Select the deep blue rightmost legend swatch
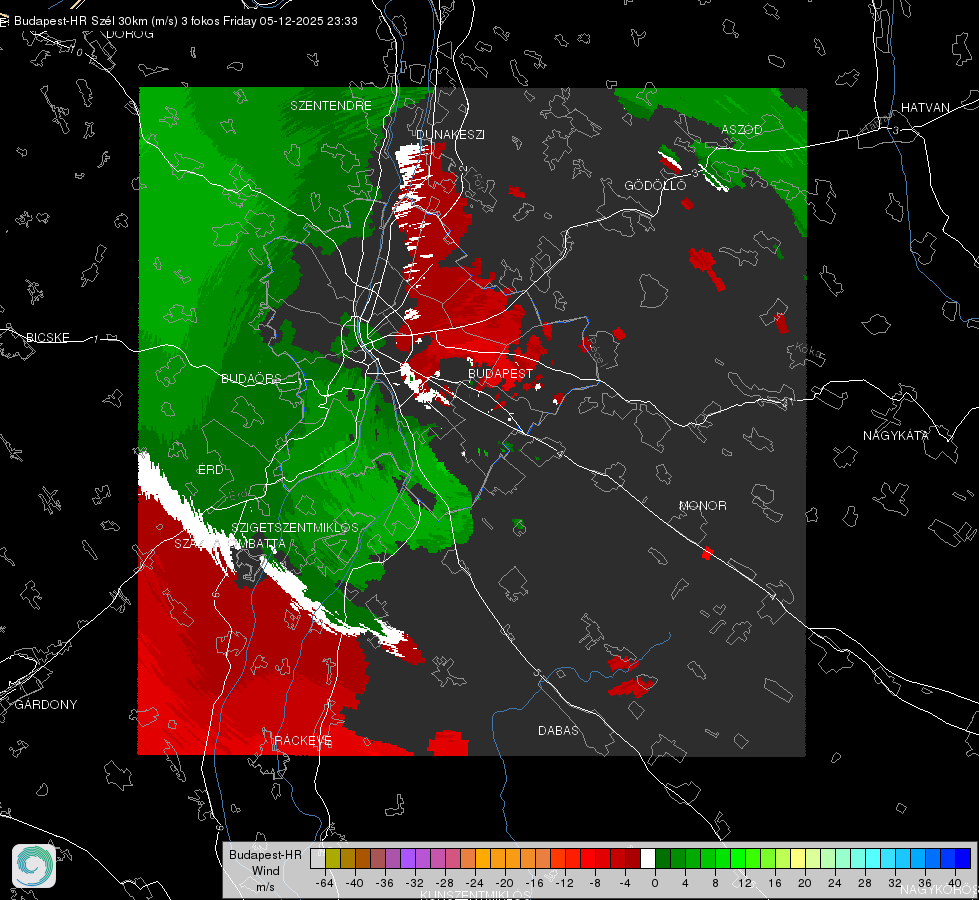This screenshot has height=900, width=979. pyautogui.click(x=963, y=859)
